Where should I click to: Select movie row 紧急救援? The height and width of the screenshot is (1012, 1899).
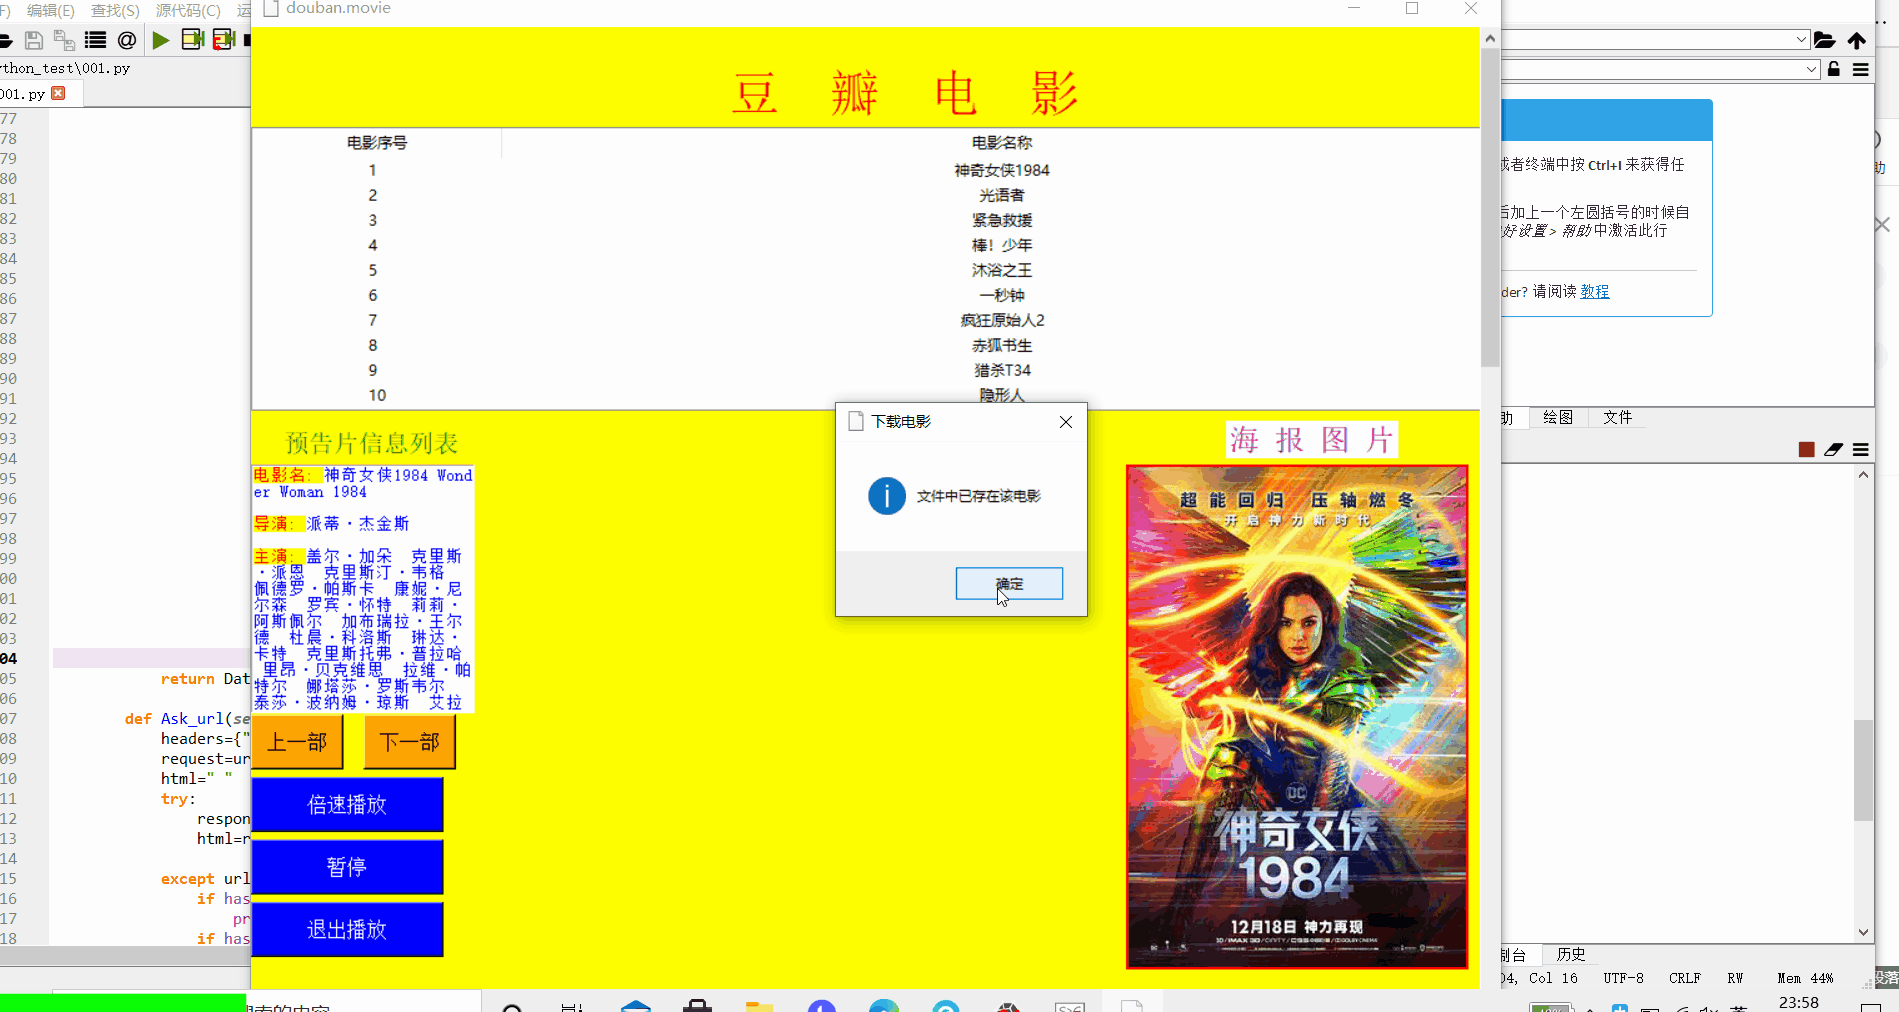pyautogui.click(x=866, y=220)
